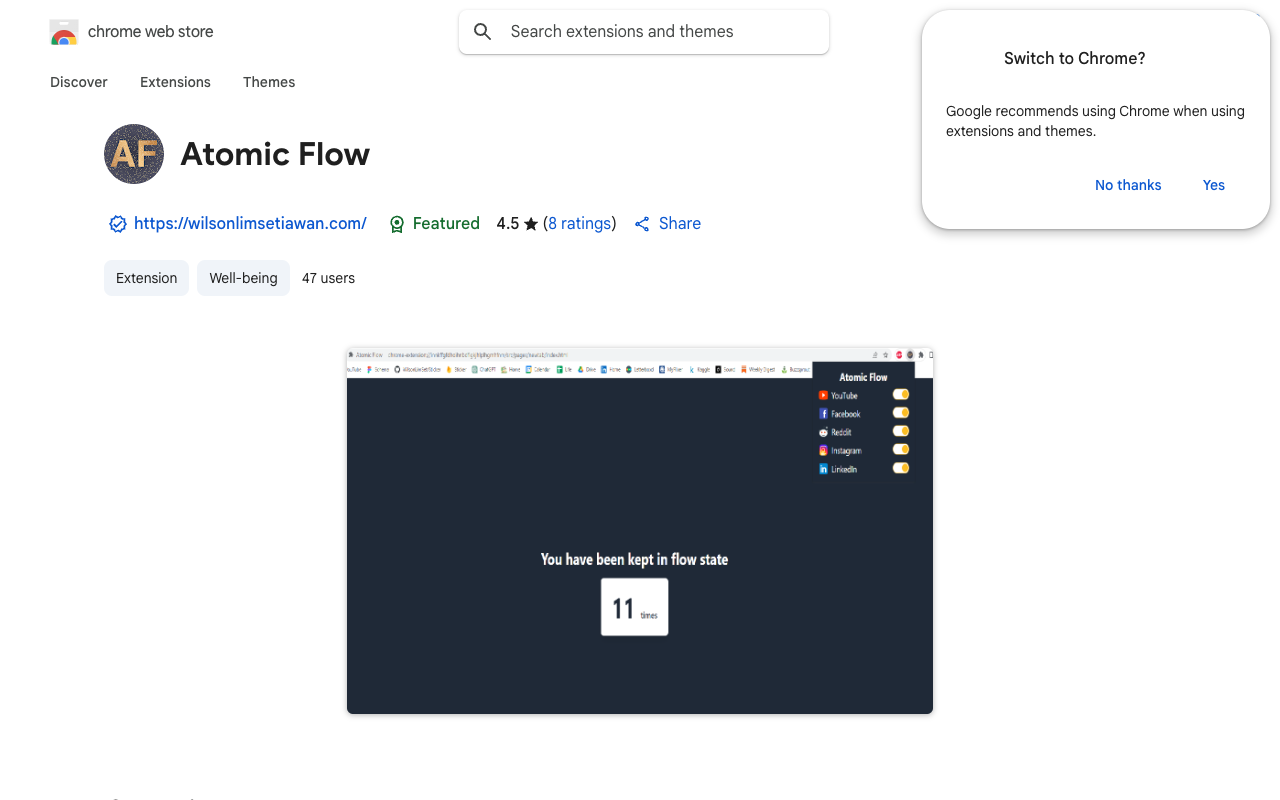Toggle the Instagram switch in the preview screenshot
The width and height of the screenshot is (1280, 800).
click(901, 449)
